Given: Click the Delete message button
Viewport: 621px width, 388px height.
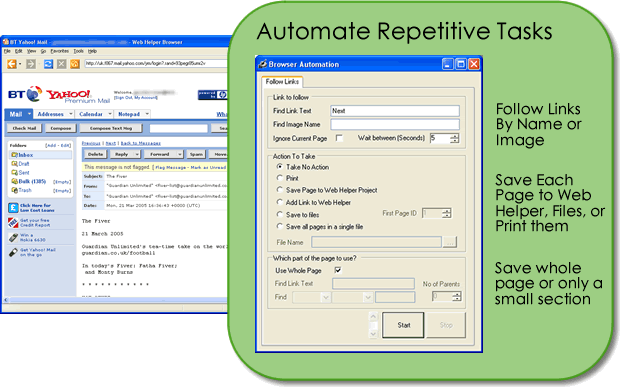Looking at the screenshot, I should tap(95, 154).
